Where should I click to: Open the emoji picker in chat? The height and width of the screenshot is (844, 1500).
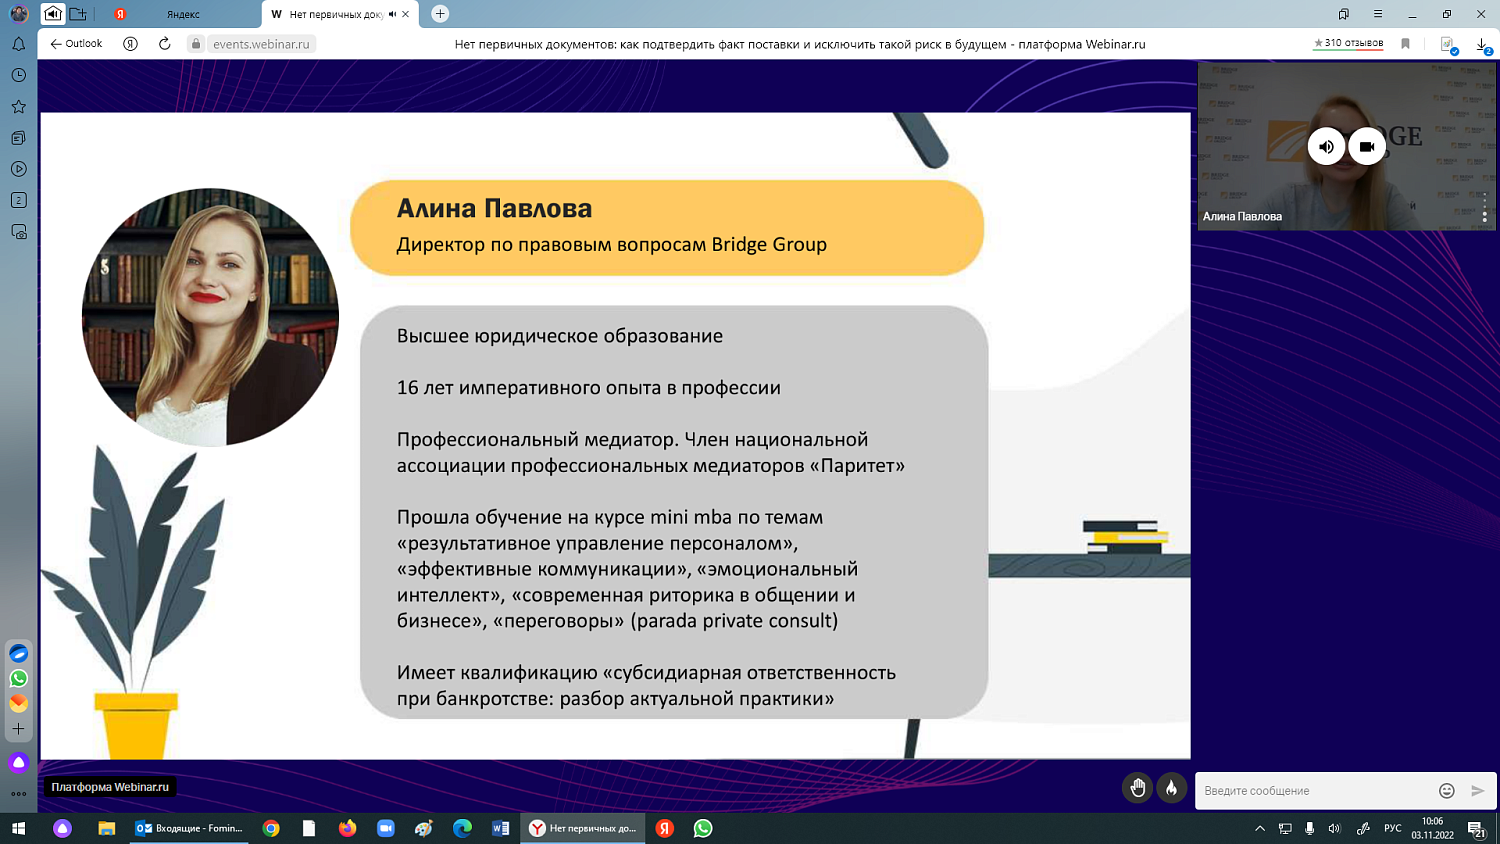[x=1446, y=790]
